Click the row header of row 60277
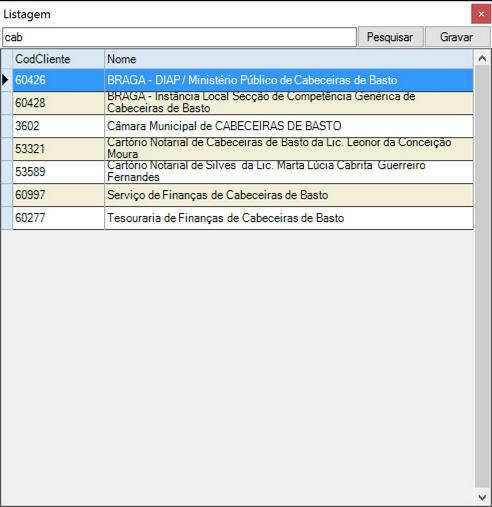 tap(7, 218)
